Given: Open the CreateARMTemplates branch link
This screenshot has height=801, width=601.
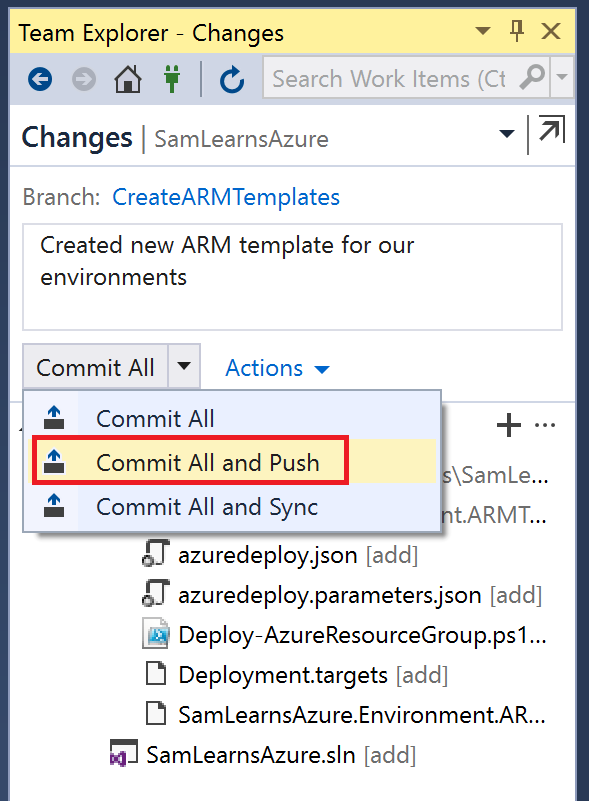Looking at the screenshot, I should 226,197.
